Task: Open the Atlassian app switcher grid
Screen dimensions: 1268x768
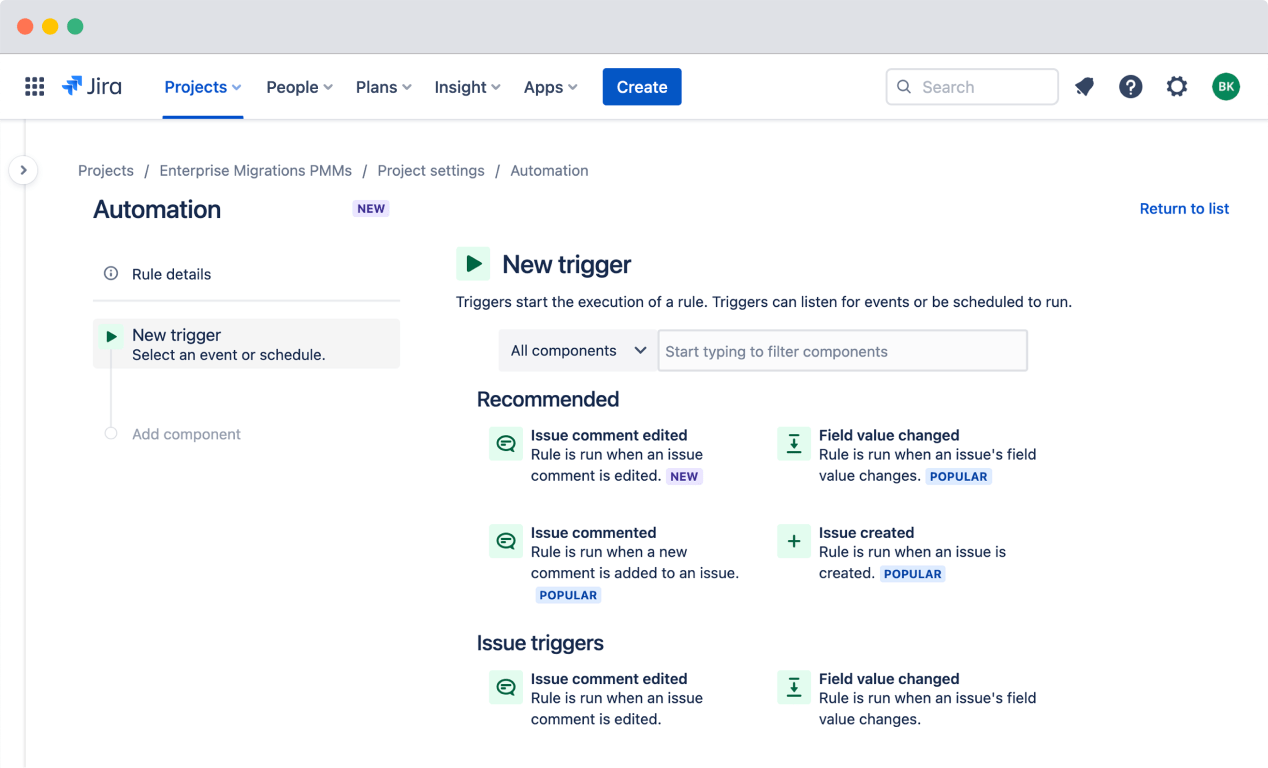Action: pyautogui.click(x=34, y=86)
